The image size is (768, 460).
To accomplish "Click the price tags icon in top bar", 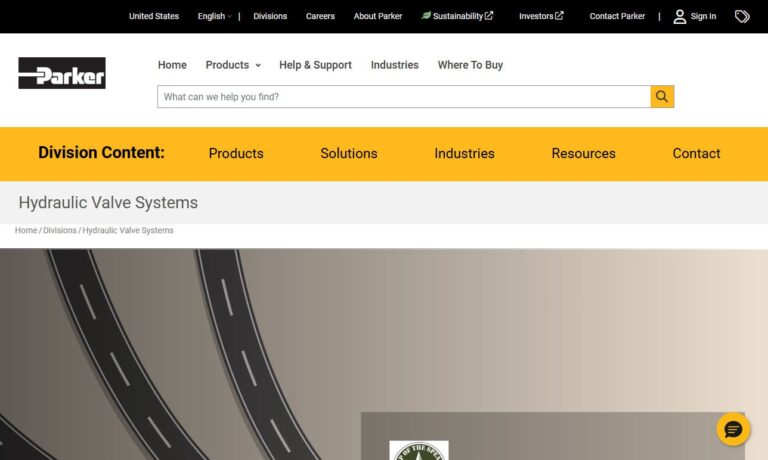I will coord(742,17).
